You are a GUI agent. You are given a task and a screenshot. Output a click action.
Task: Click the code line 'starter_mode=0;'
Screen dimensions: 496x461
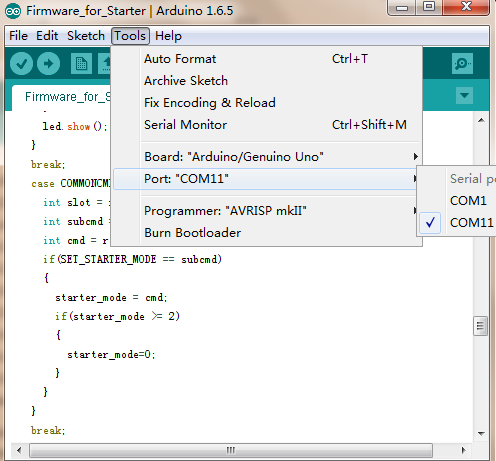(x=111, y=354)
